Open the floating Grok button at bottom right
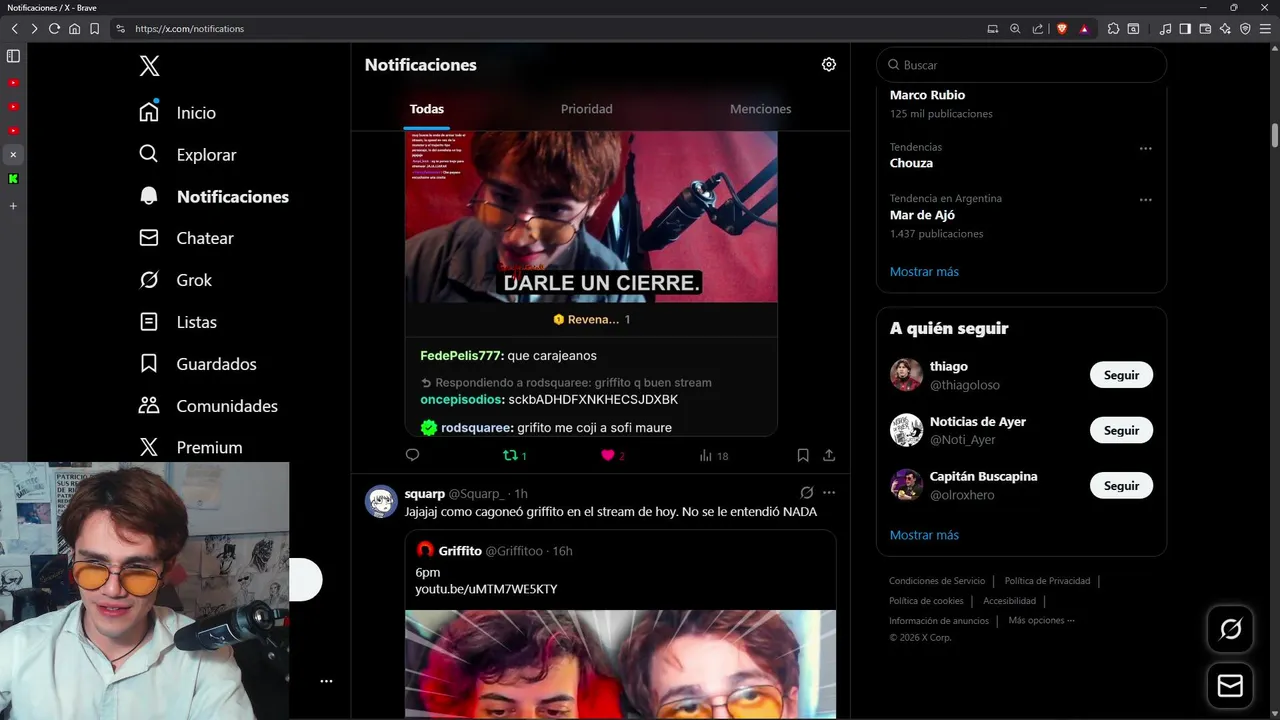 point(1231,629)
